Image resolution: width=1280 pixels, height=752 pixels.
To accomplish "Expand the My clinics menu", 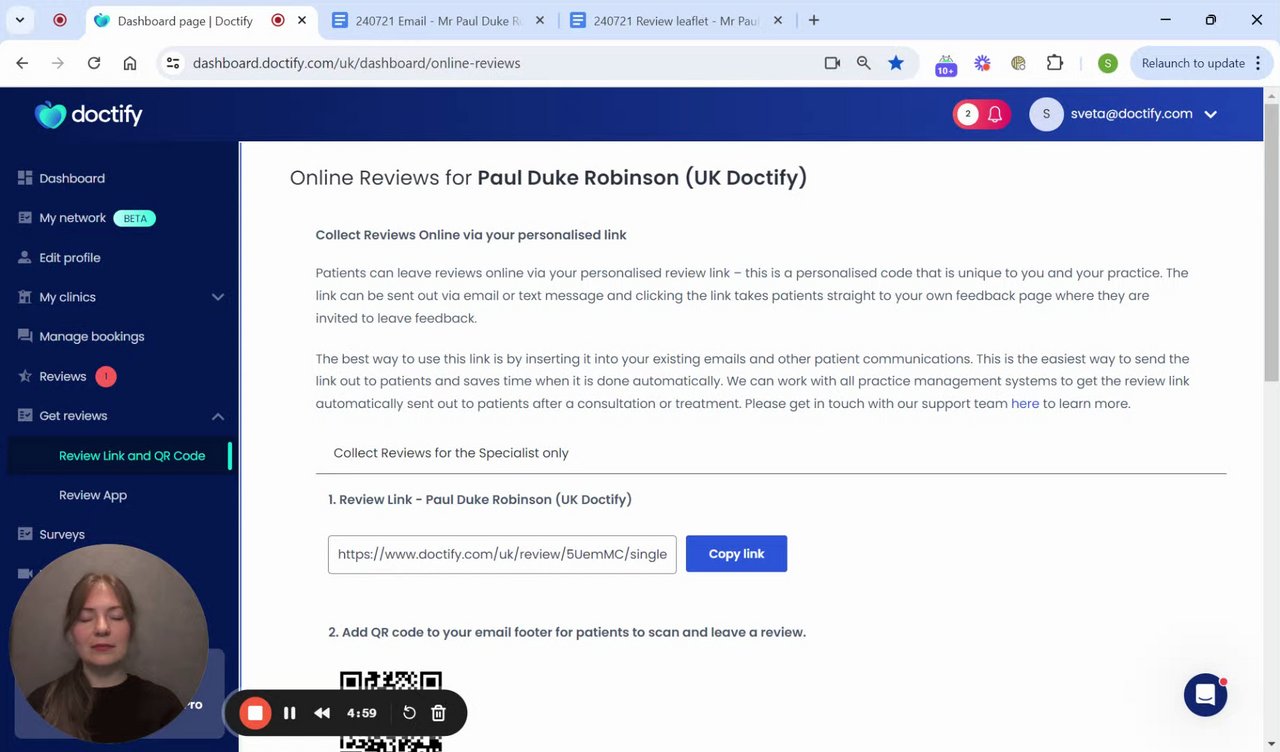I will click(217, 297).
